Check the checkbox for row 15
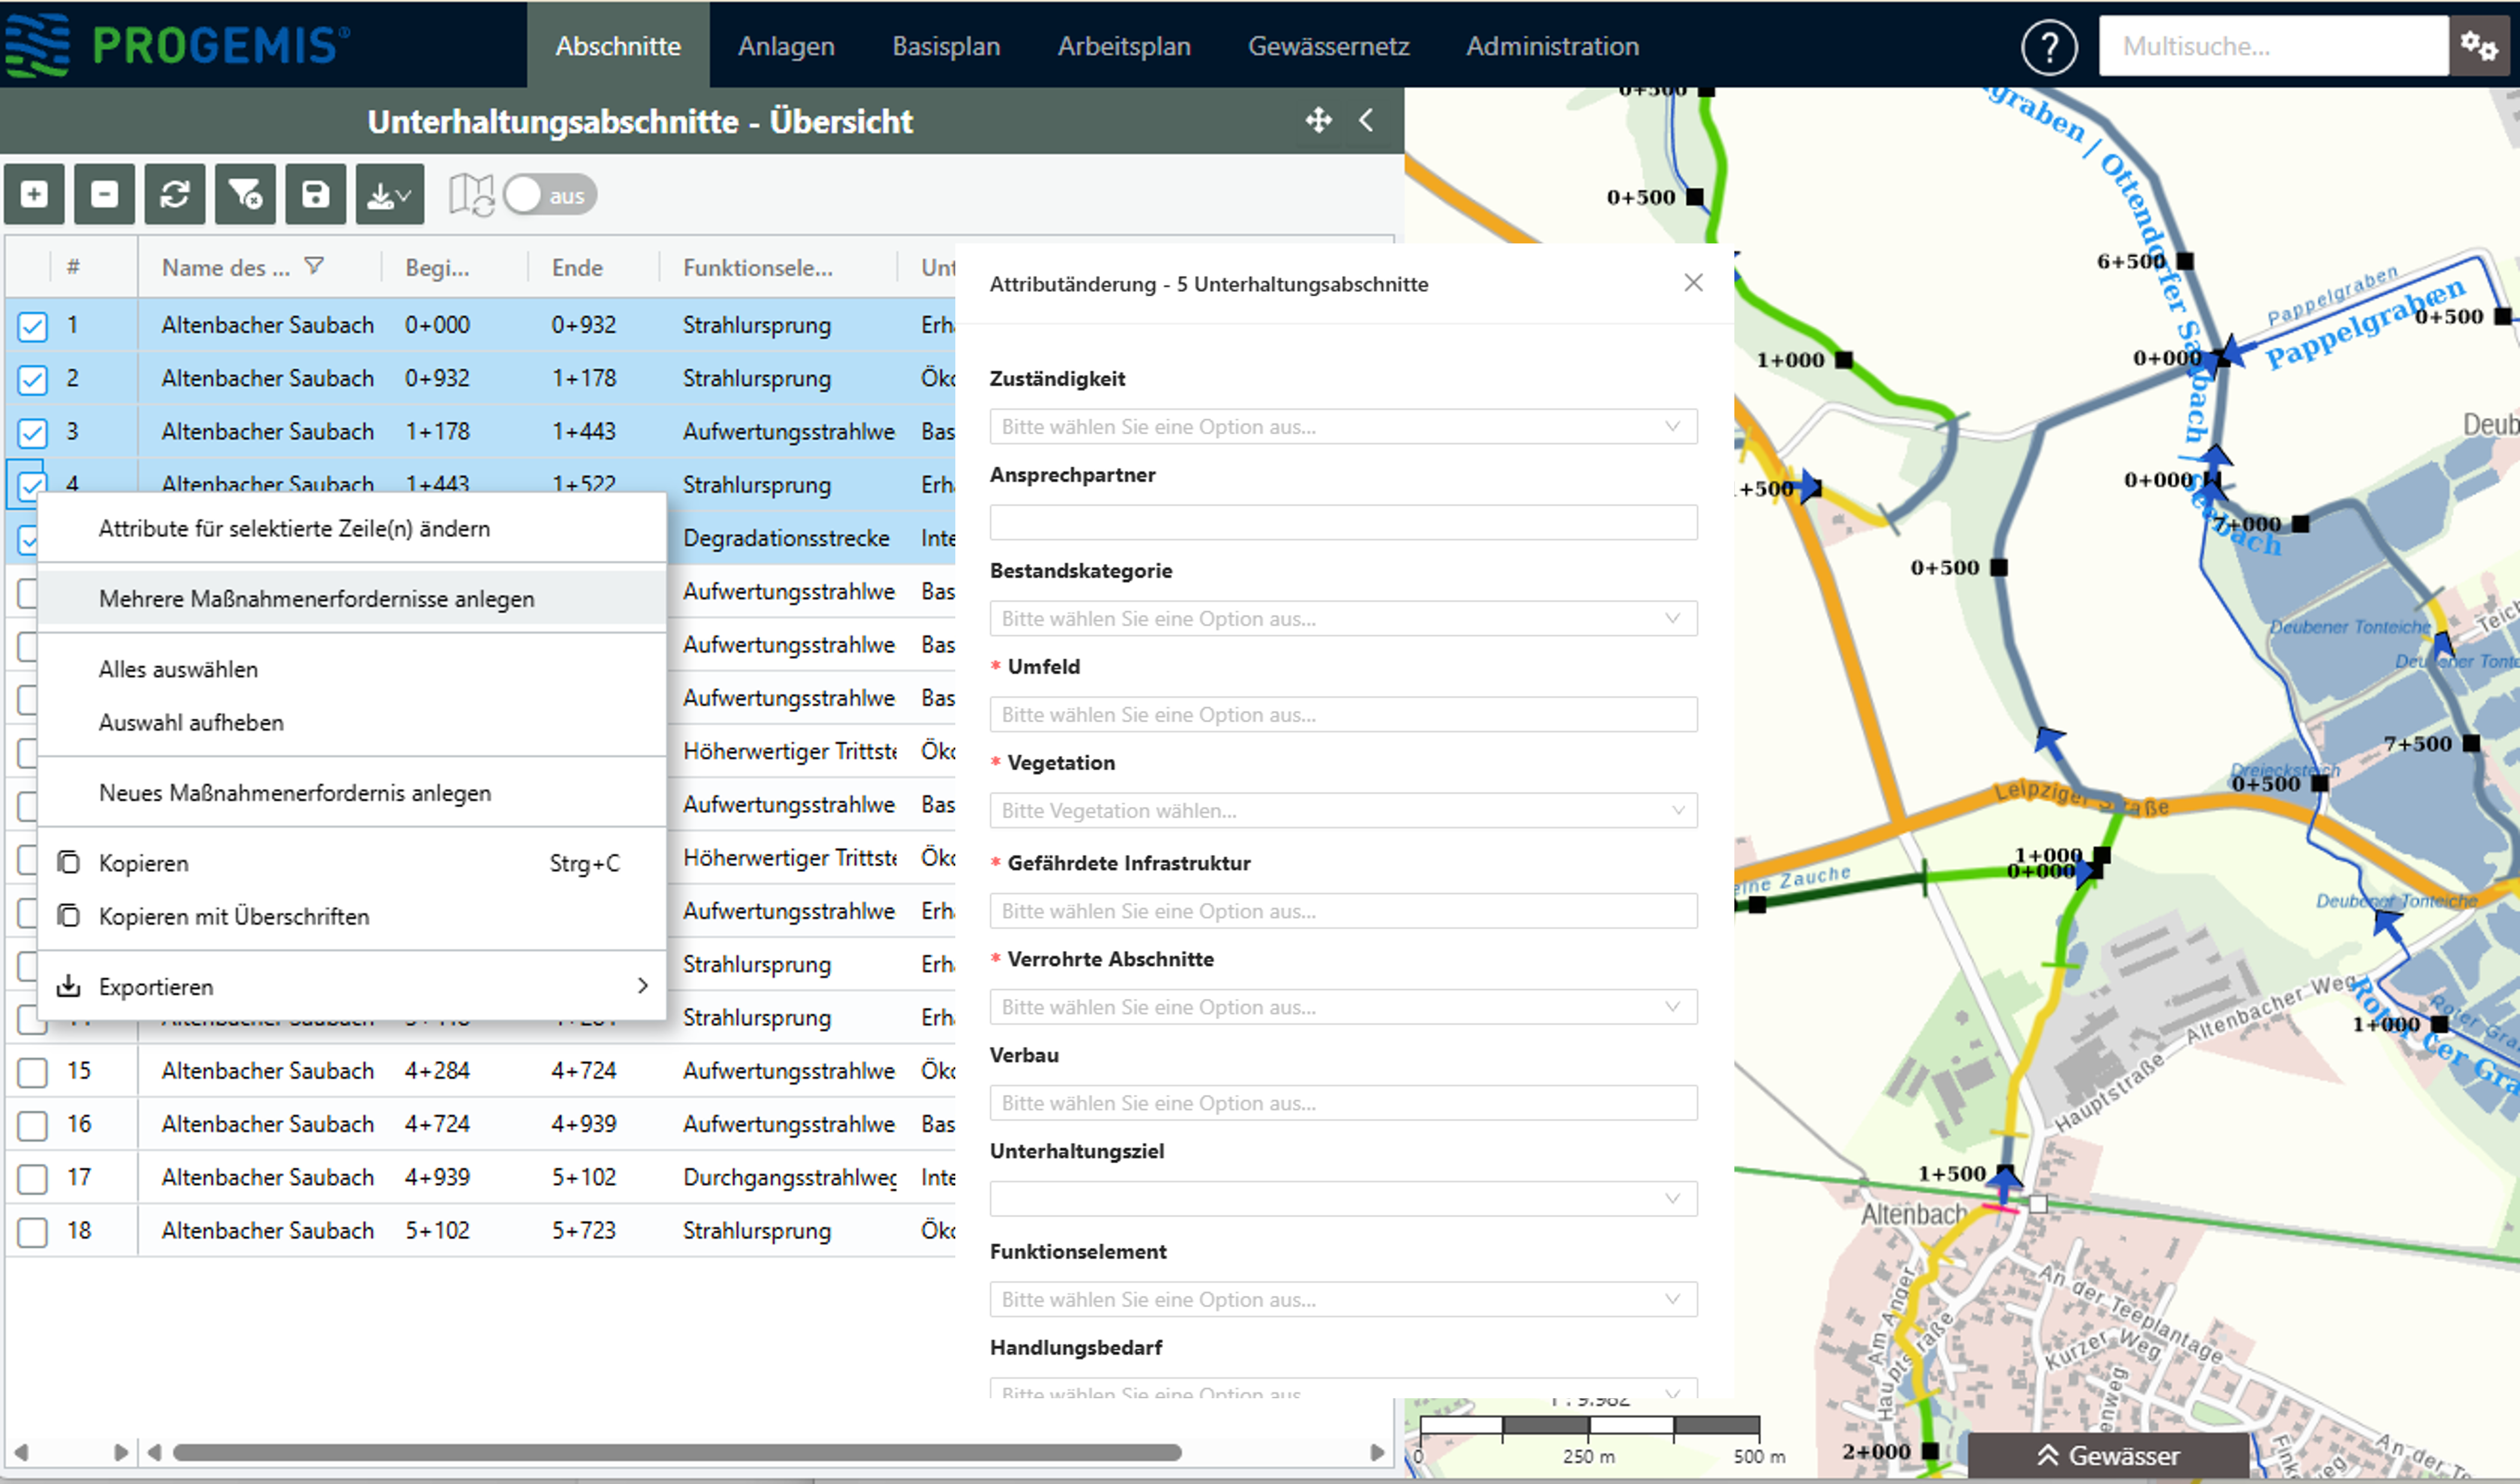The width and height of the screenshot is (2520, 1484). click(x=32, y=1072)
